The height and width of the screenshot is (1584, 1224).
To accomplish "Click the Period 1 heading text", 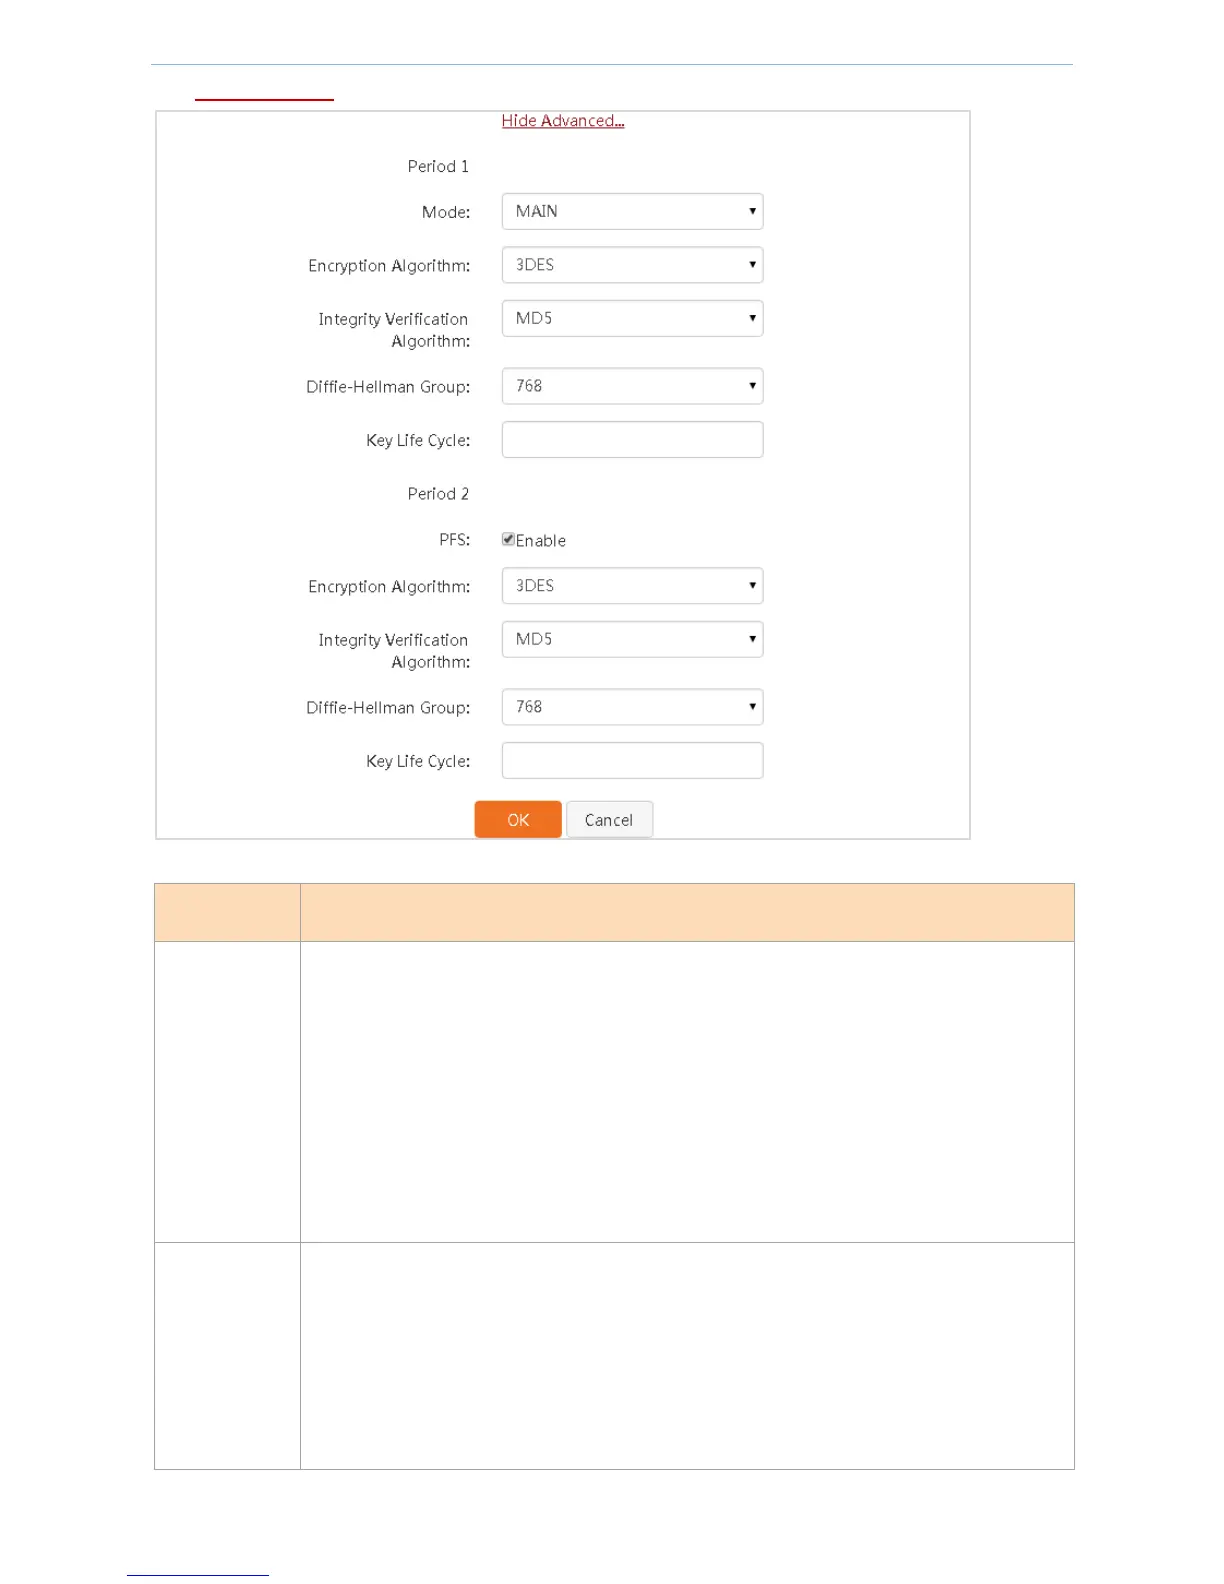I will (438, 167).
